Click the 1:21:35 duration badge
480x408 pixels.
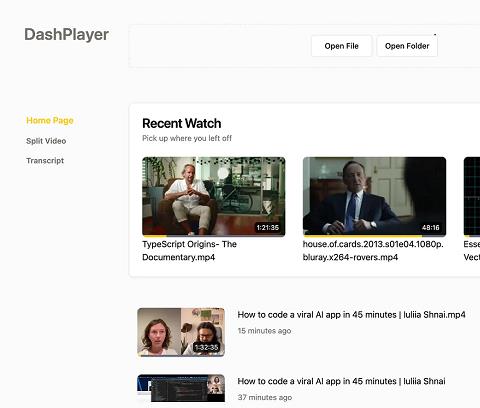click(268, 228)
